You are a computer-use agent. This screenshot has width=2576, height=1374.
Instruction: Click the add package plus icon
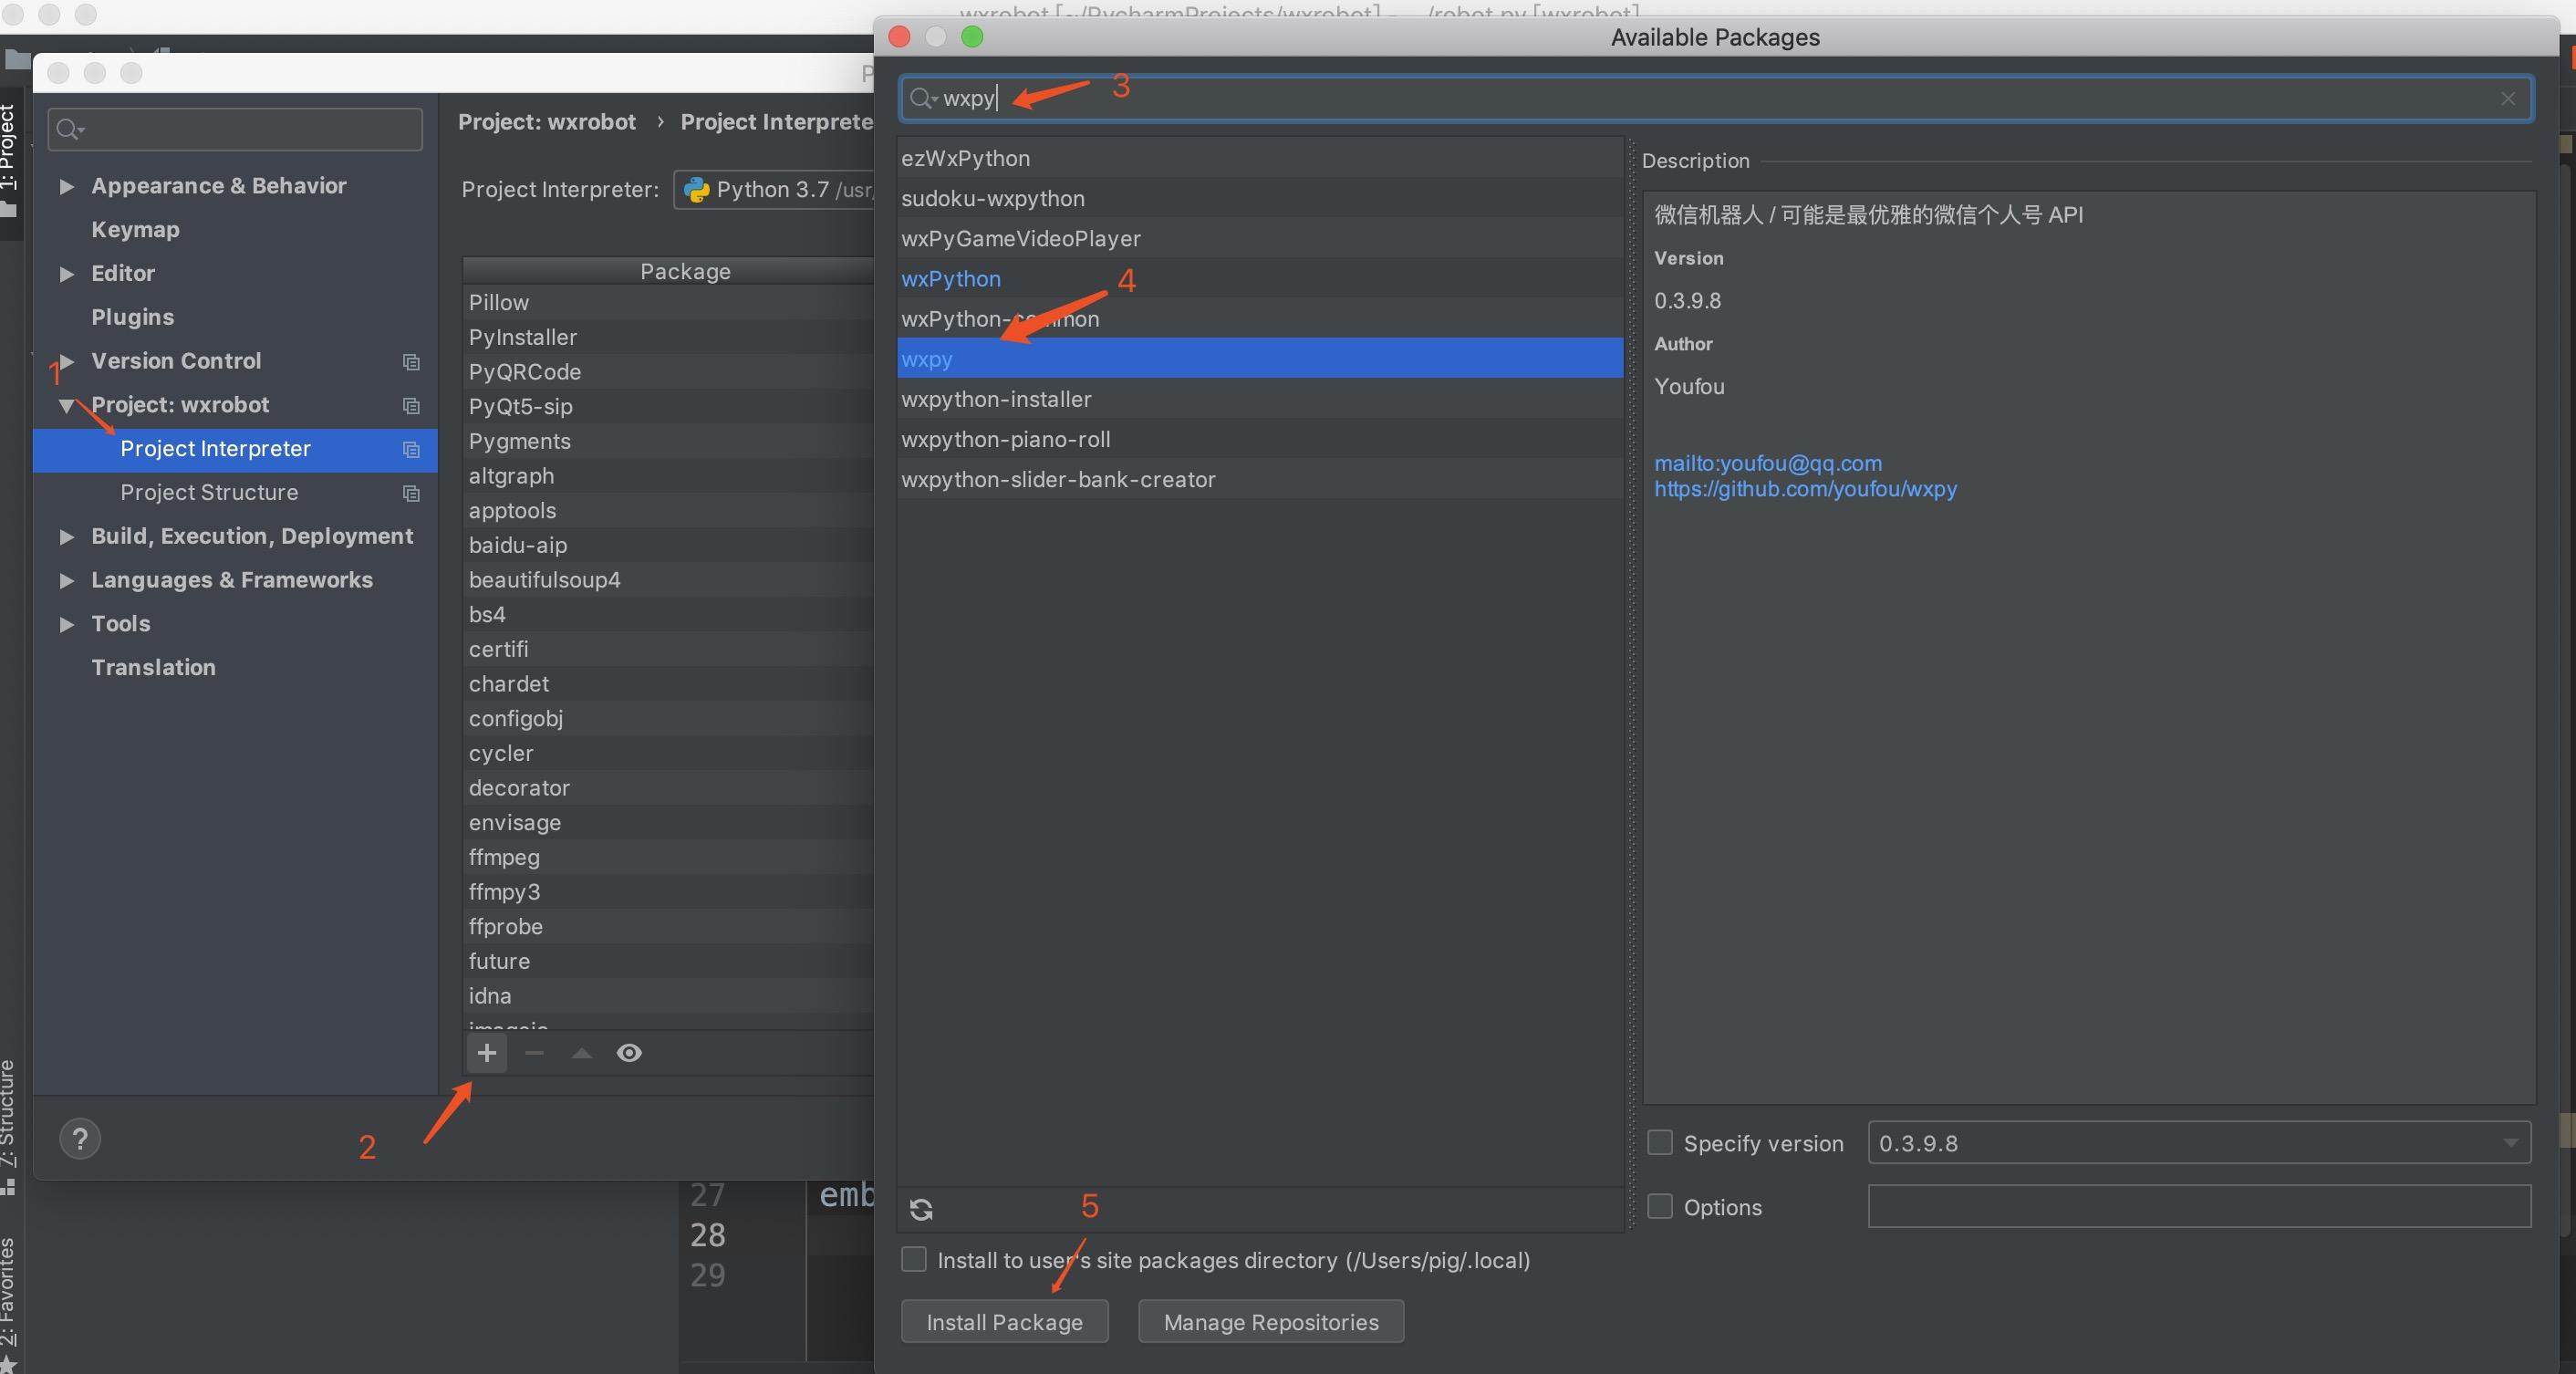point(483,1052)
